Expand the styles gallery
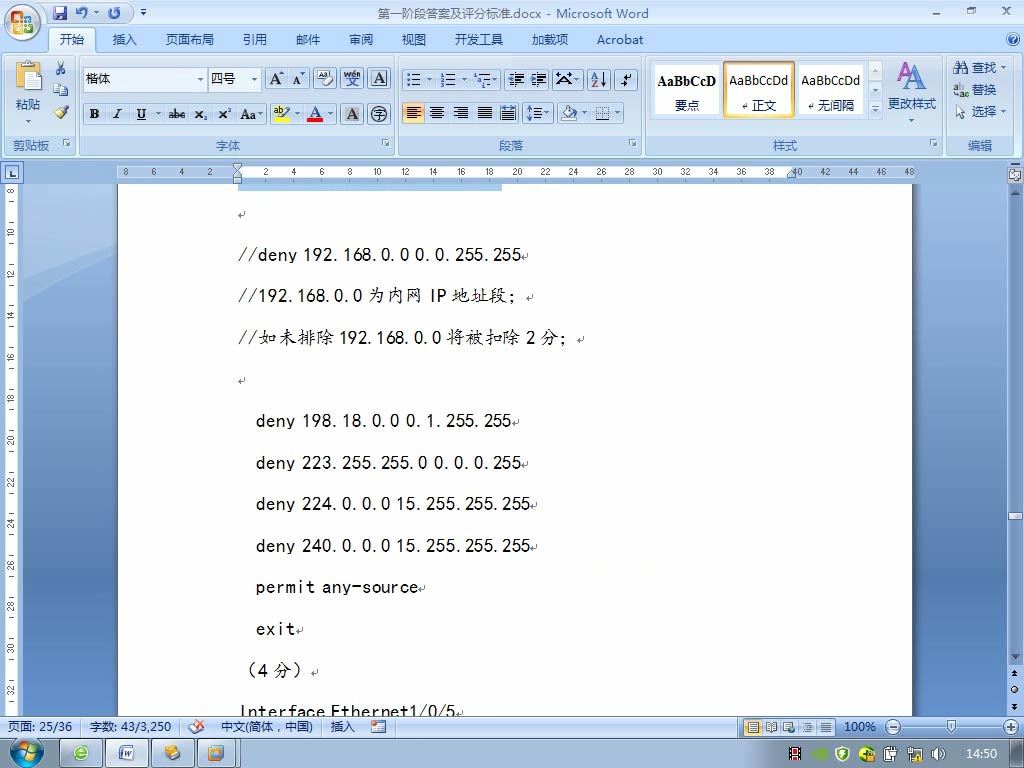This screenshot has width=1024, height=768. pyautogui.click(x=876, y=109)
